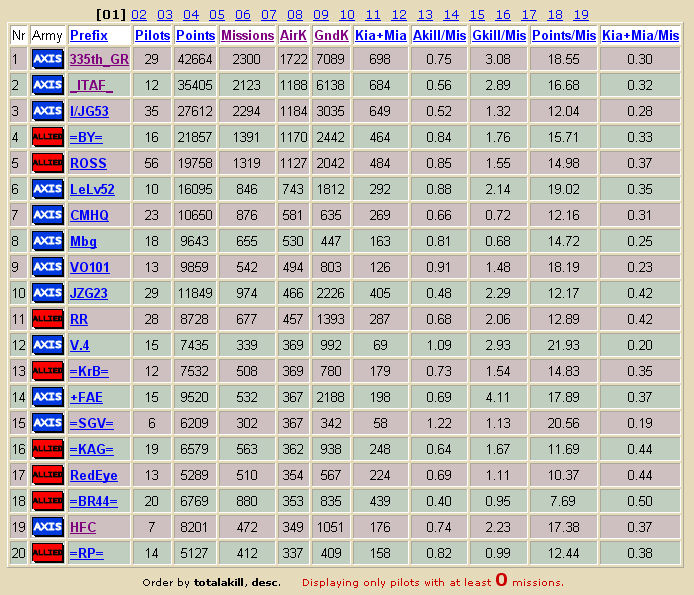Sort by Kia+Mia column header
694x595 pixels.
pos(381,35)
